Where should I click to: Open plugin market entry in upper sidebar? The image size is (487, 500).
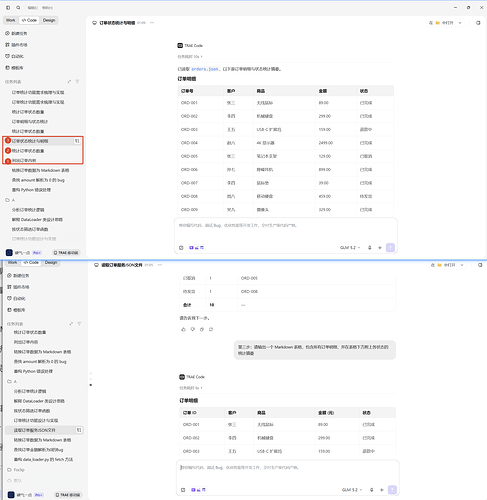tap(16, 45)
